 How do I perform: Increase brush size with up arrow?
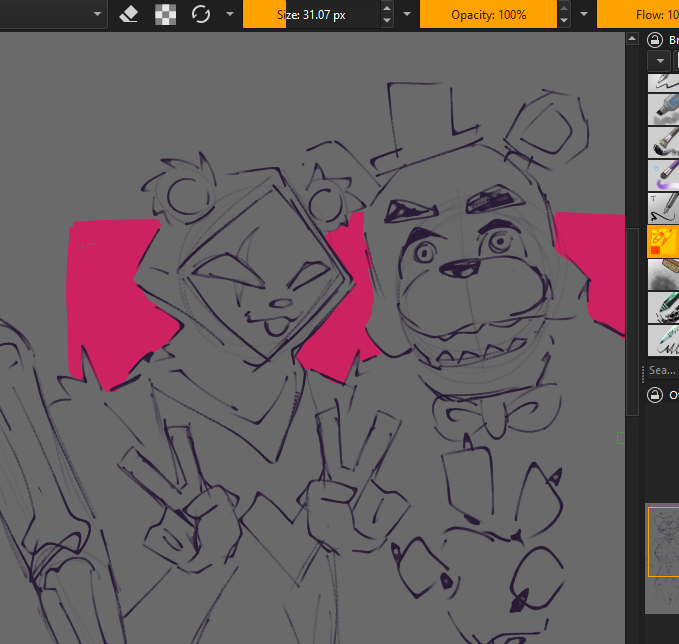point(387,8)
